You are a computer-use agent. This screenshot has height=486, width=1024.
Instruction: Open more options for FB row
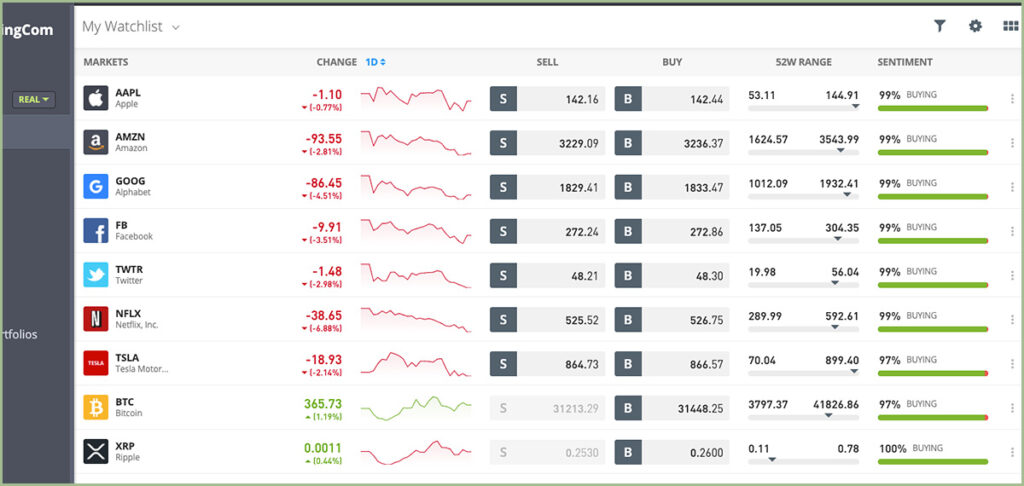(x=1012, y=231)
